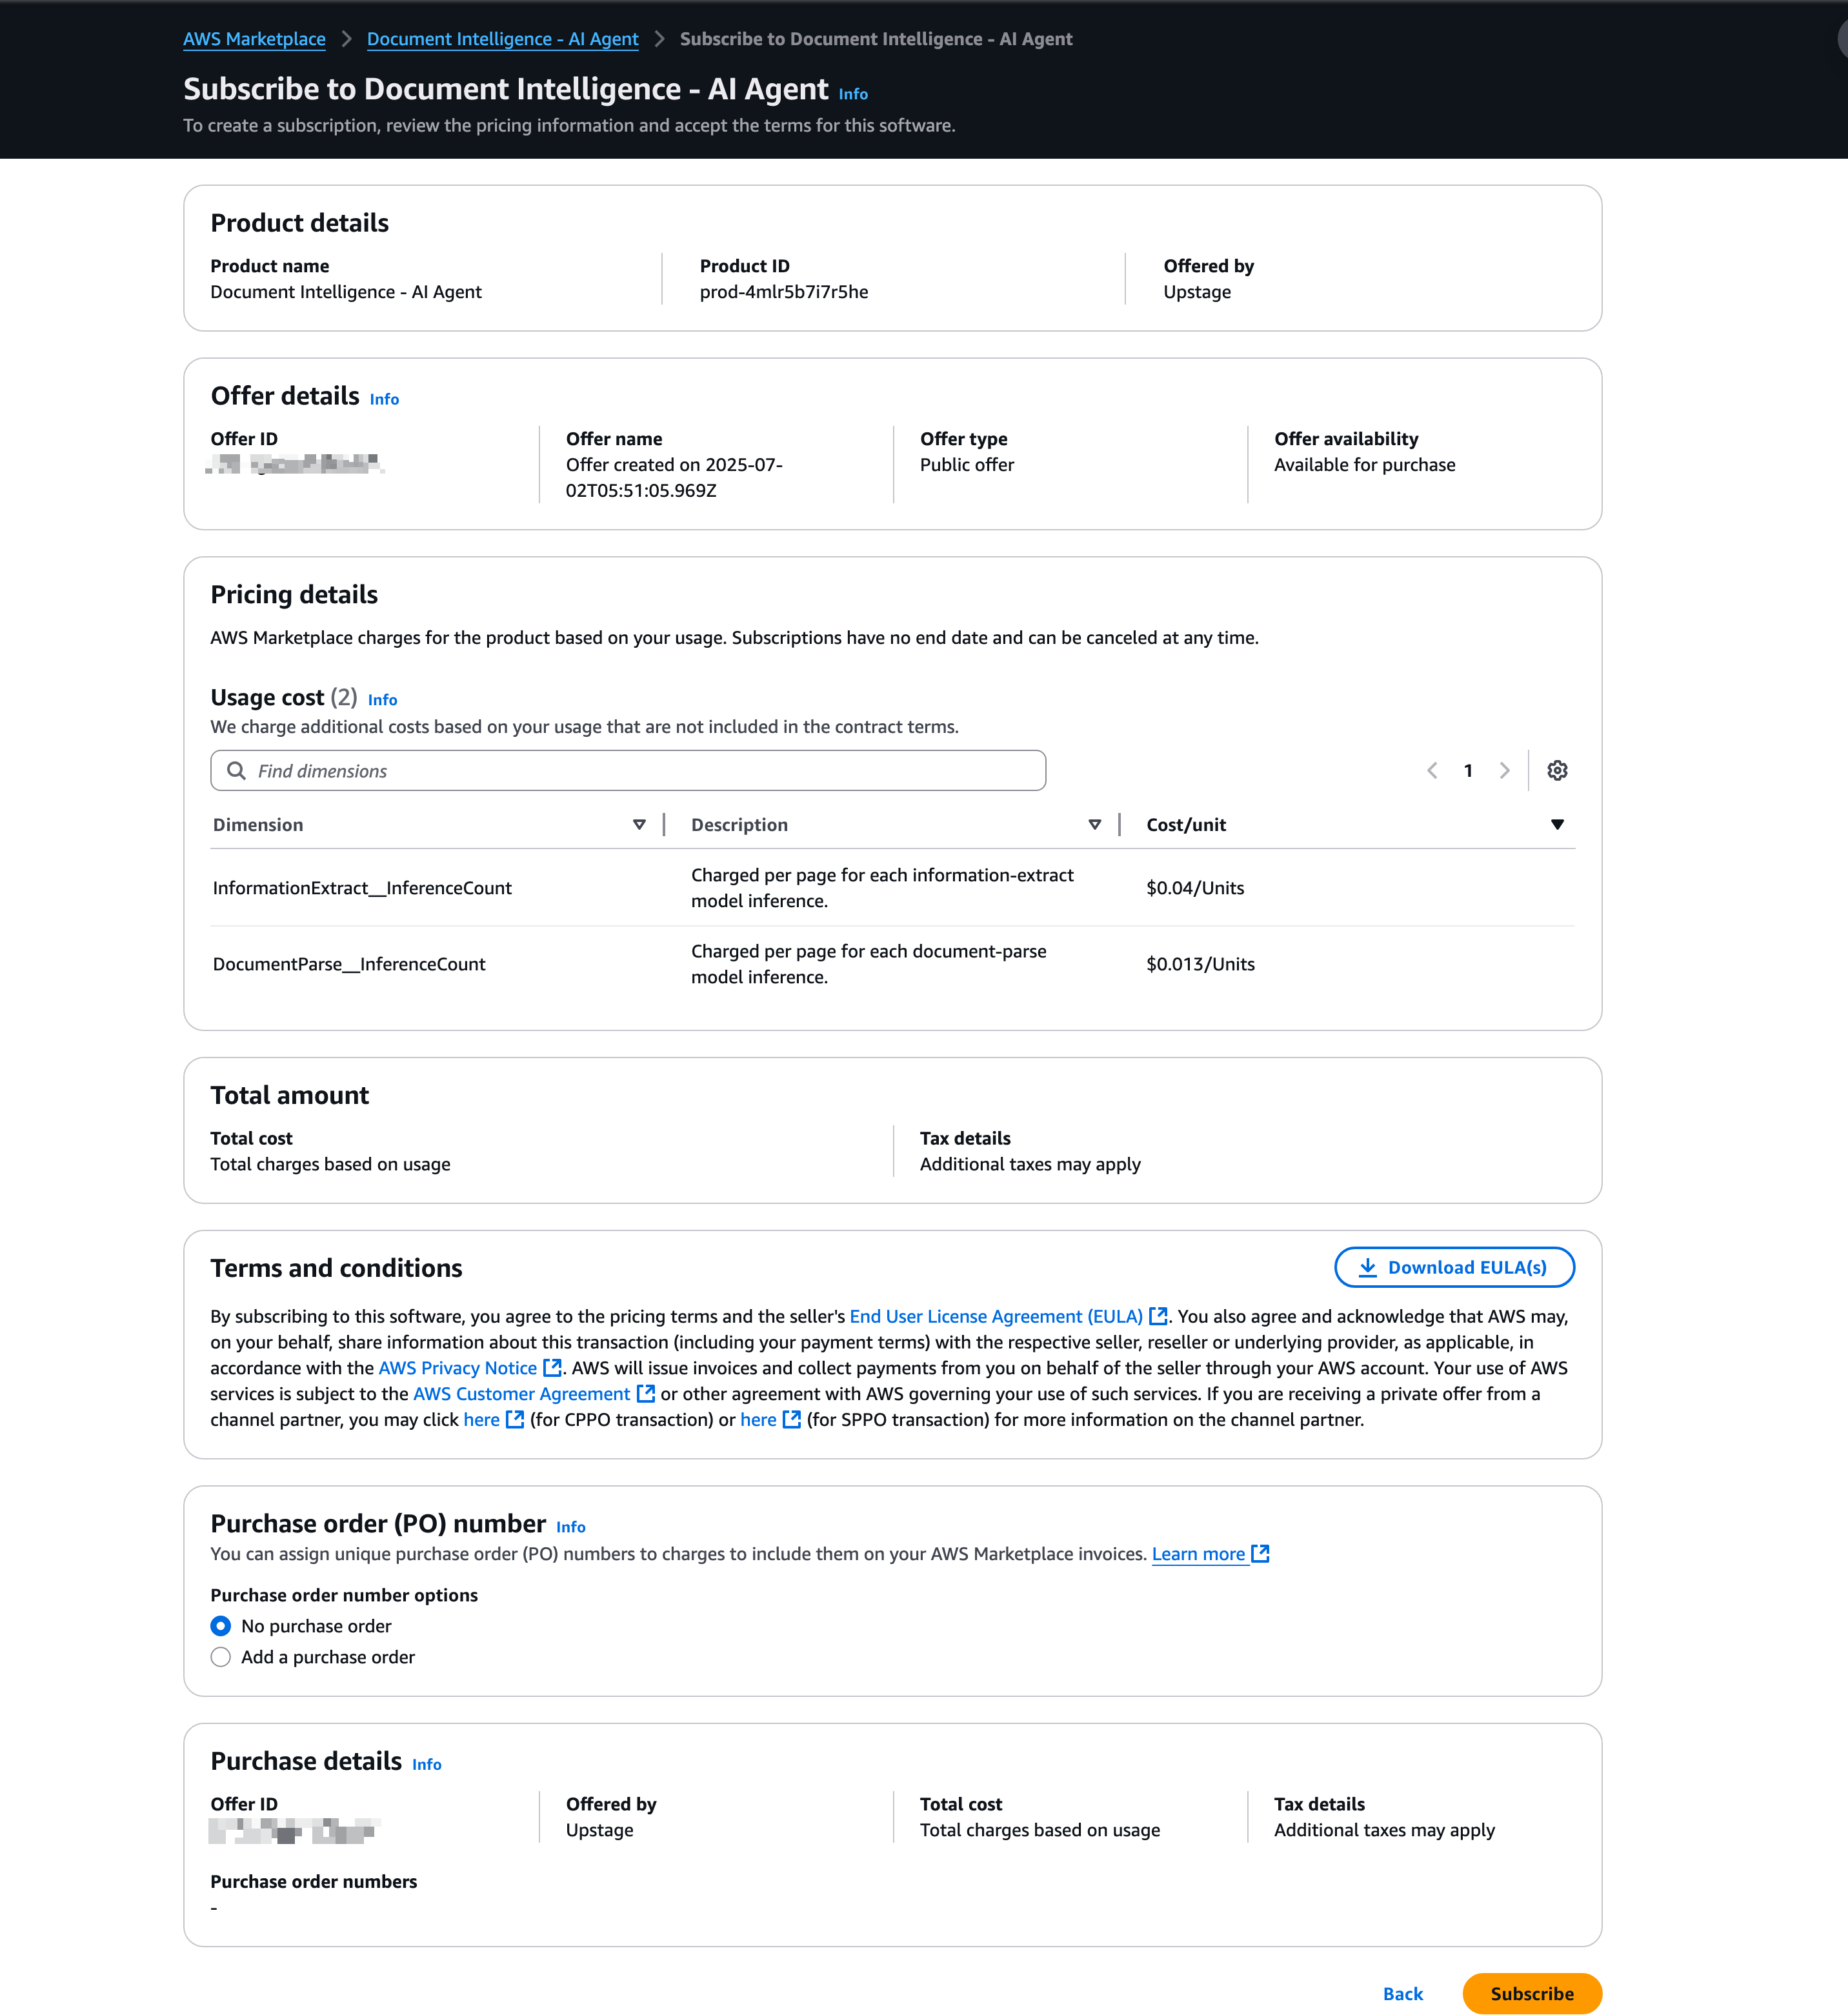The height and width of the screenshot is (2015, 1848).
Task: Click the next page chevron in pagination
Action: point(1504,770)
